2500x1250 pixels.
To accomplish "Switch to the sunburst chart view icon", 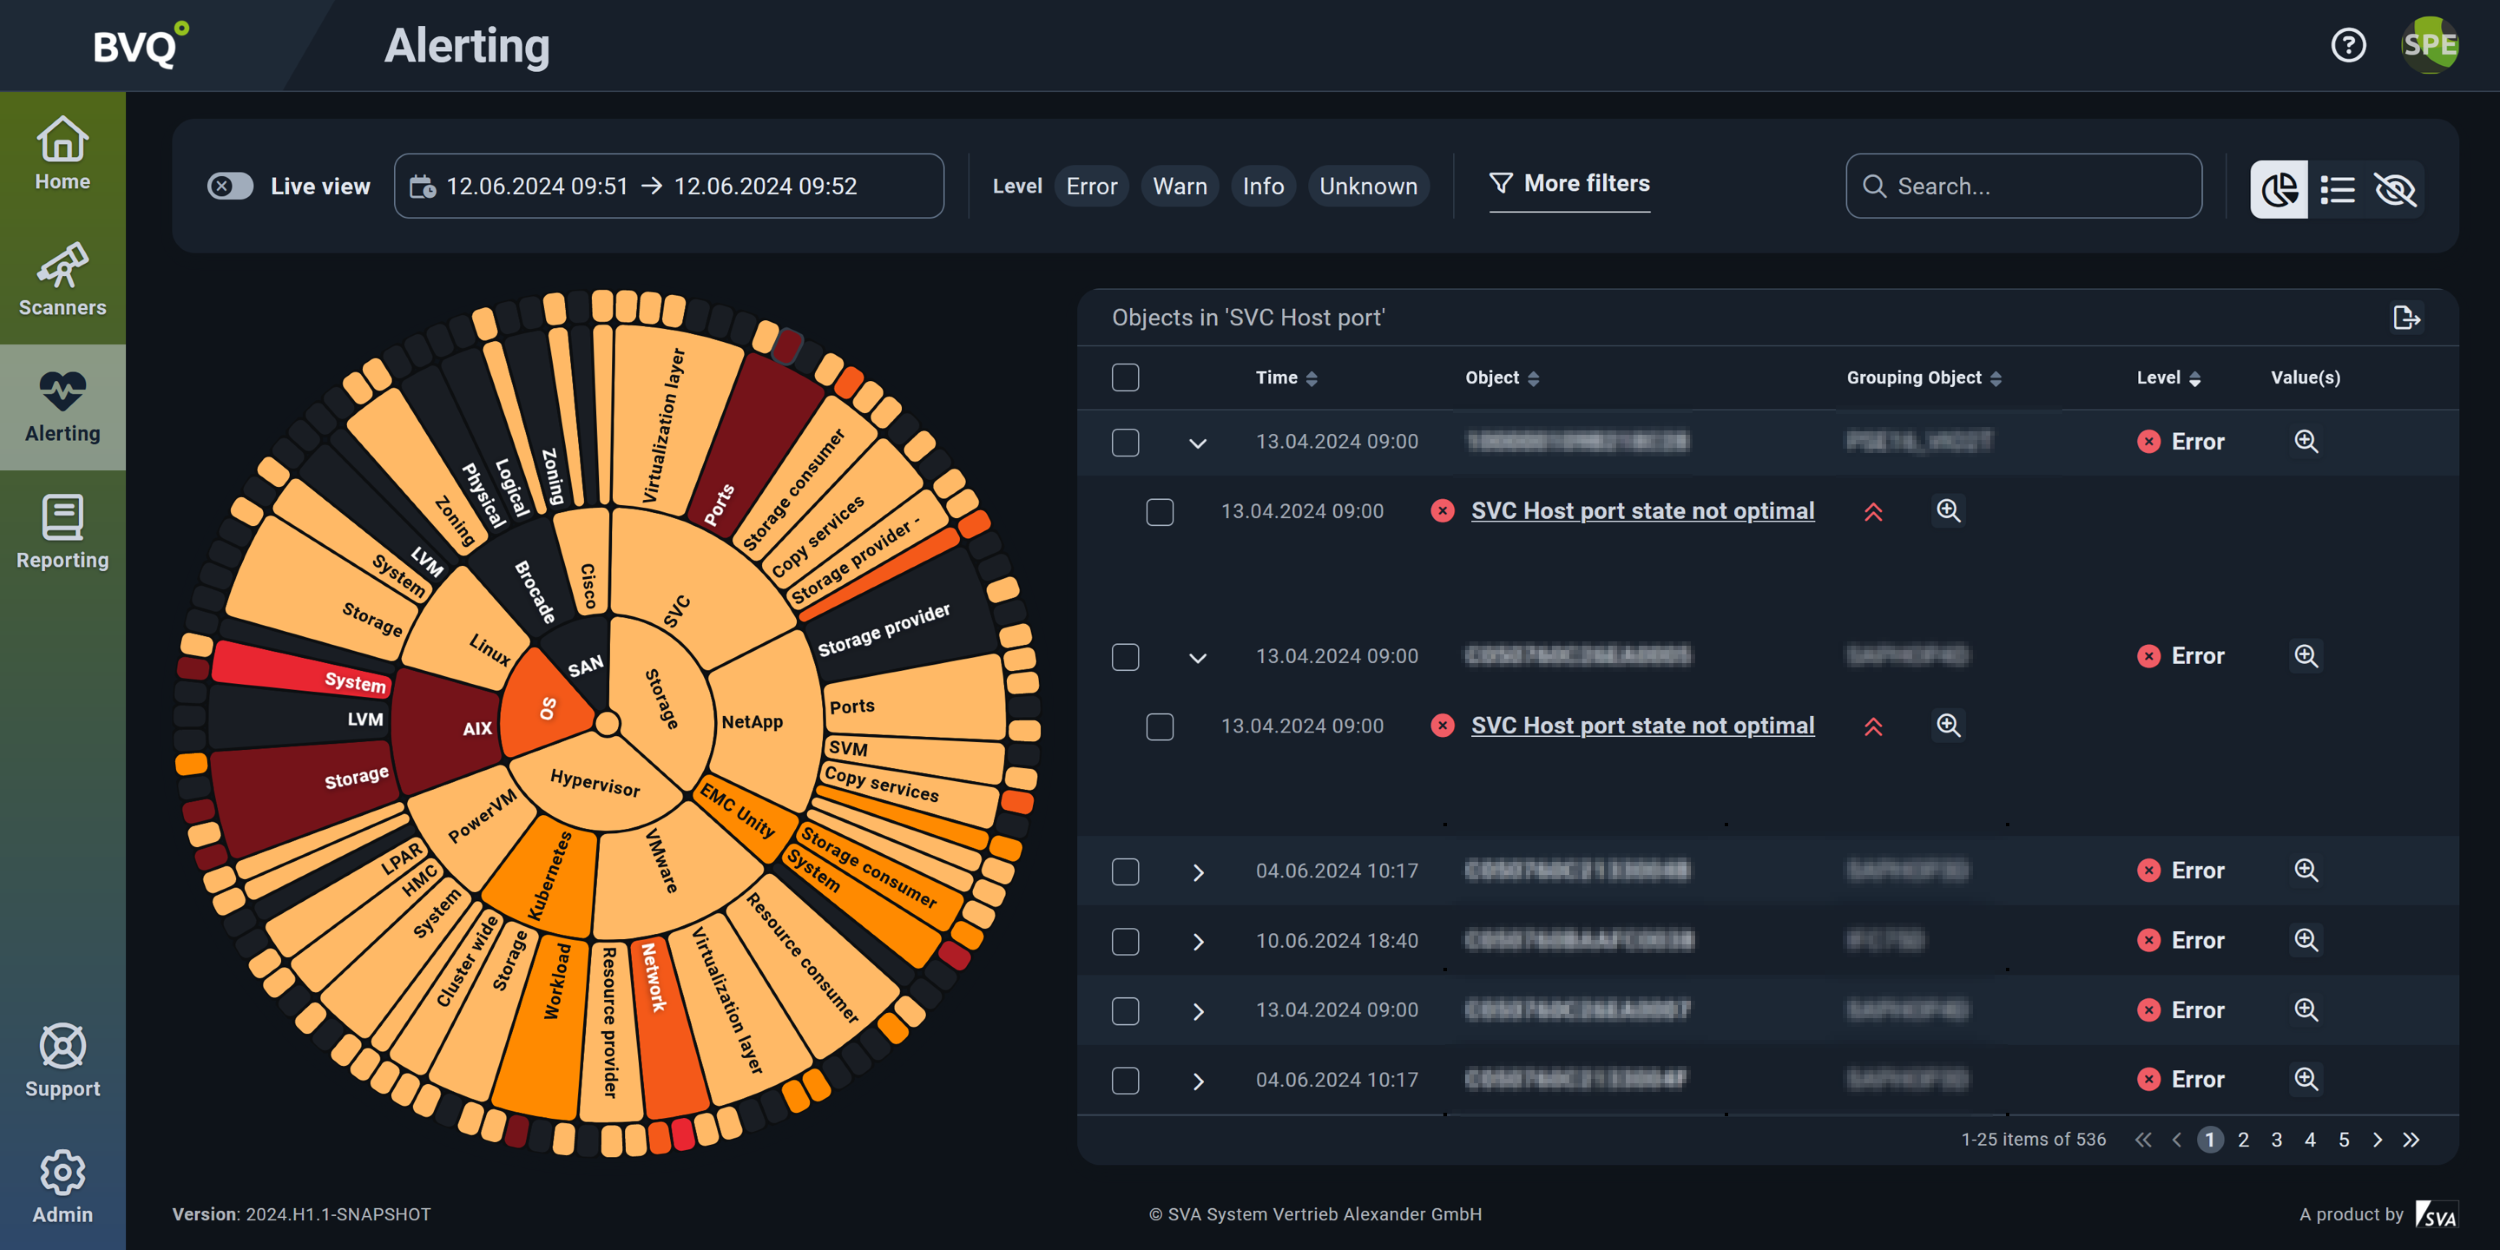I will (x=2278, y=188).
